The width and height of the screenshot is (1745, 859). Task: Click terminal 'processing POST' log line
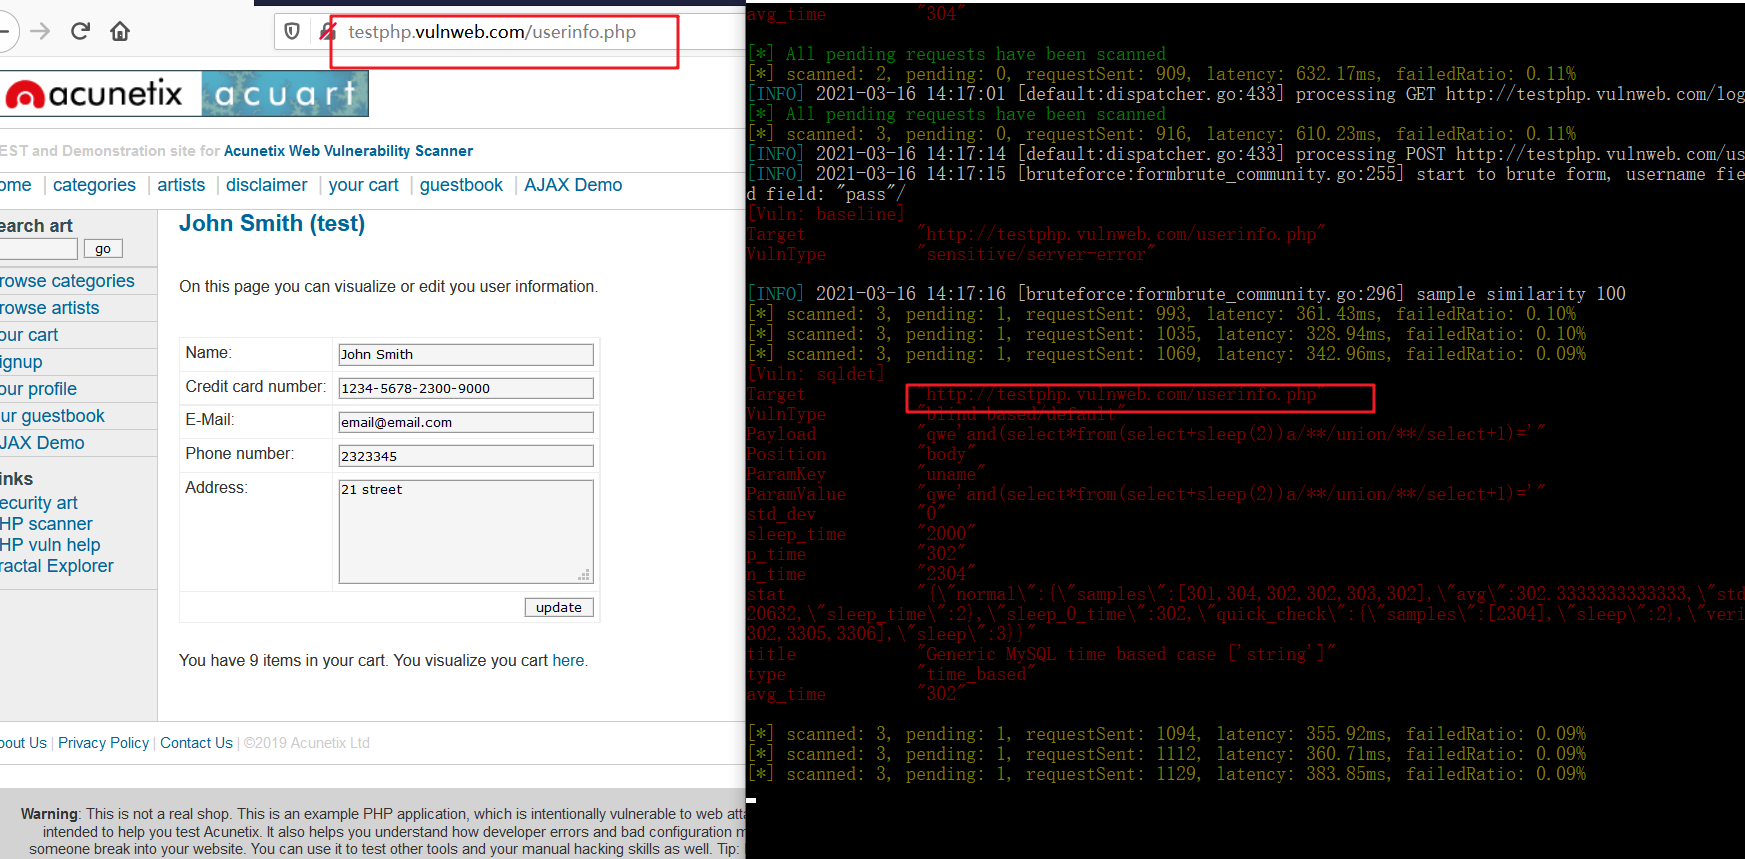(x=1246, y=154)
